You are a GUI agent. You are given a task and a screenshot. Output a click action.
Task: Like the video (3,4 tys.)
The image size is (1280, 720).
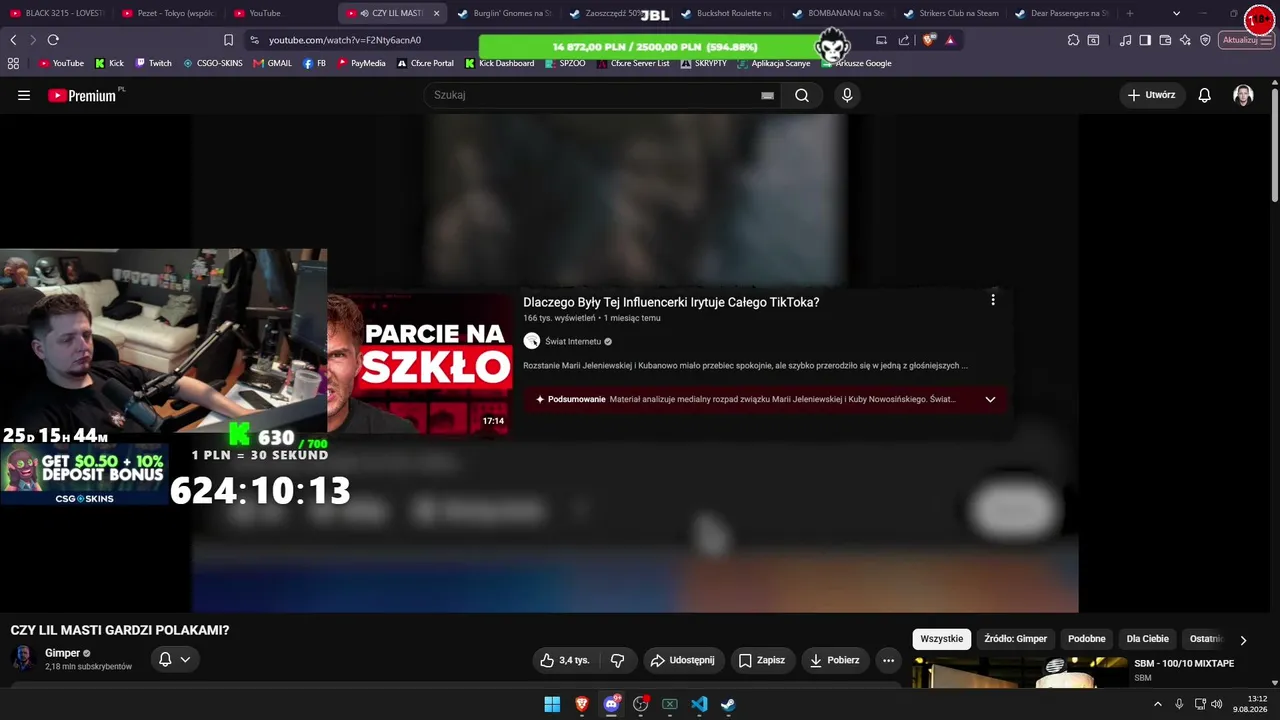point(565,660)
